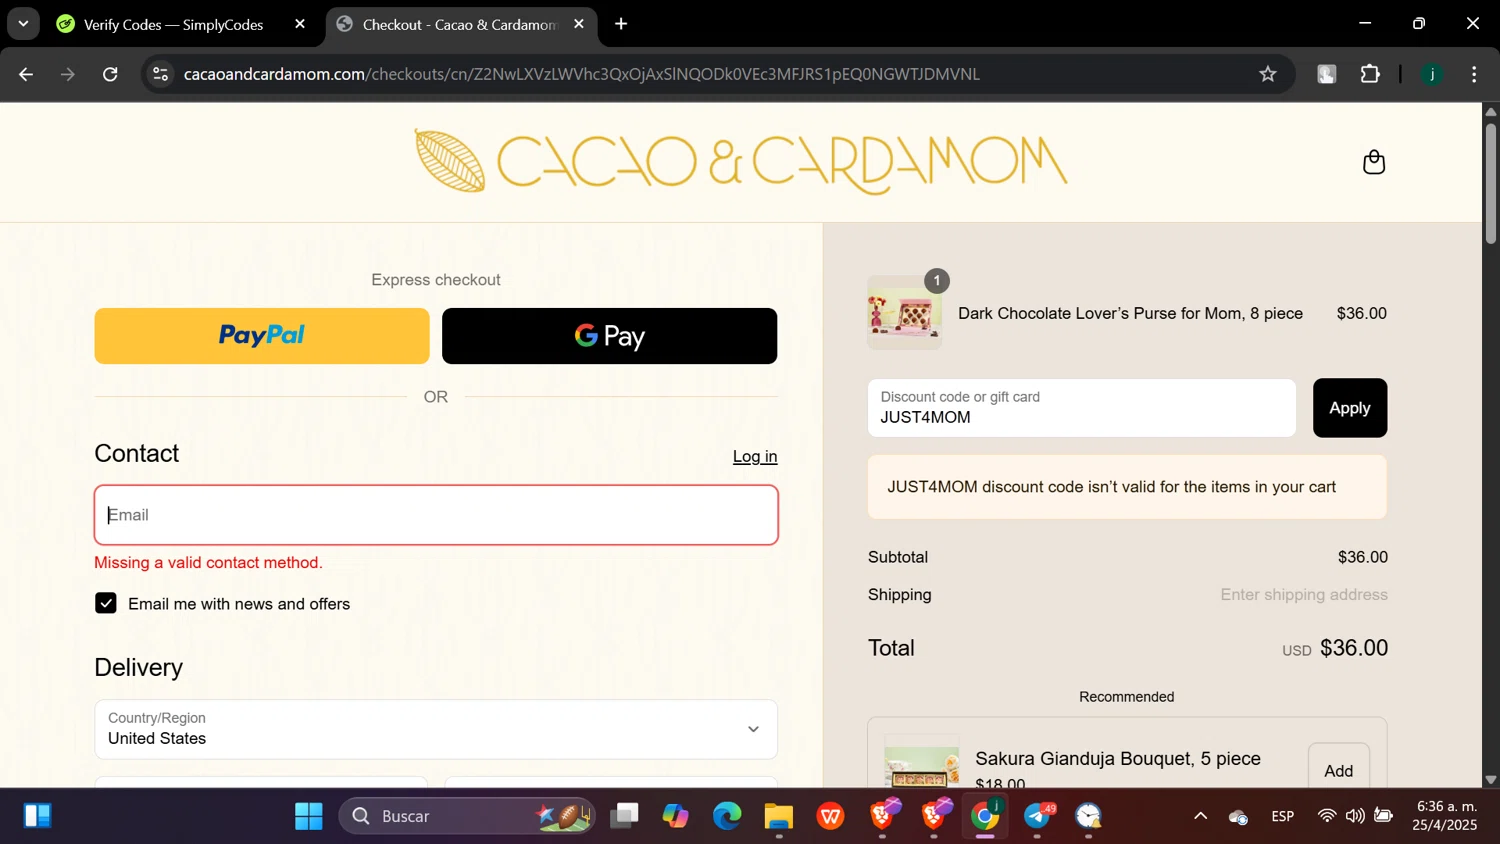Click the Cacao & Cardamom logo
The height and width of the screenshot is (844, 1500).
coord(741,161)
